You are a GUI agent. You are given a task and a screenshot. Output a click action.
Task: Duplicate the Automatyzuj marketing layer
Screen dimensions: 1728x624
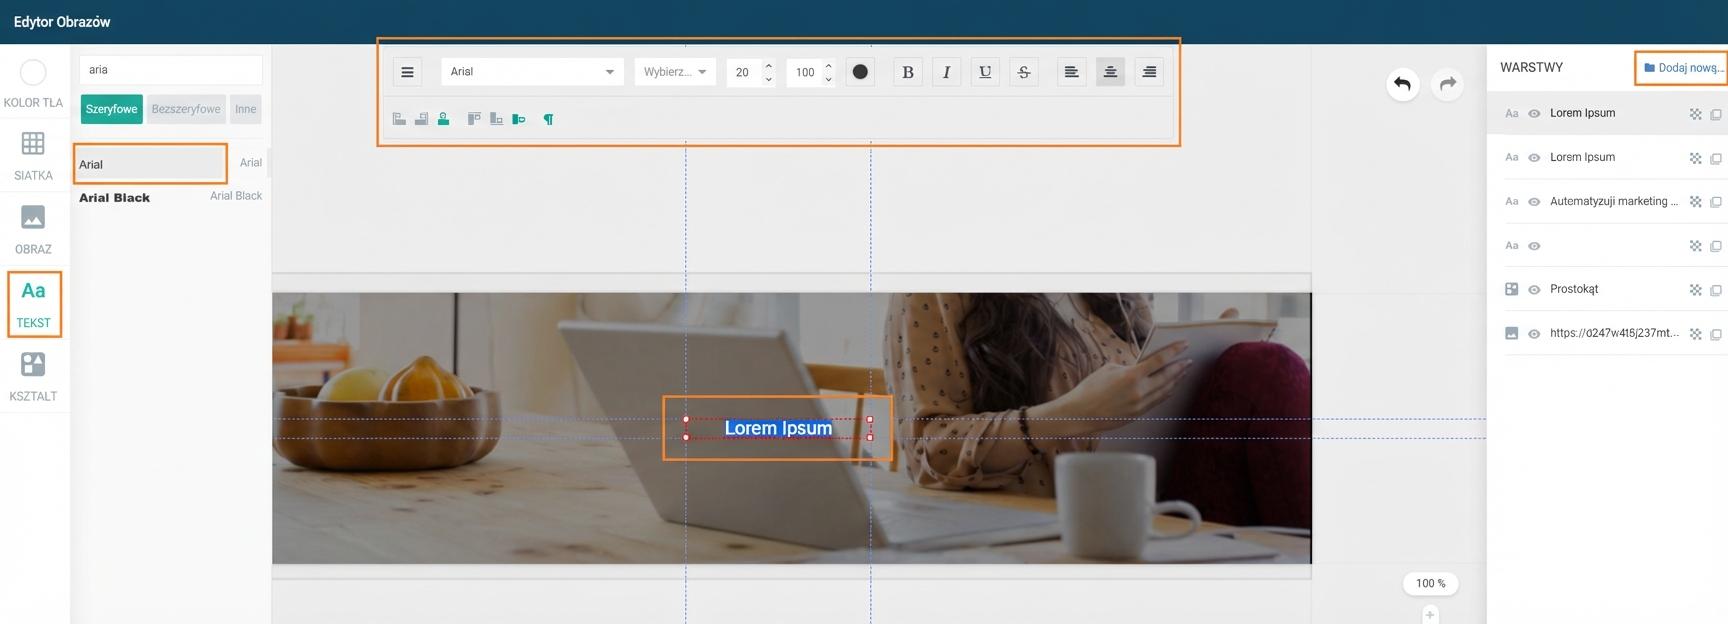click(1716, 202)
